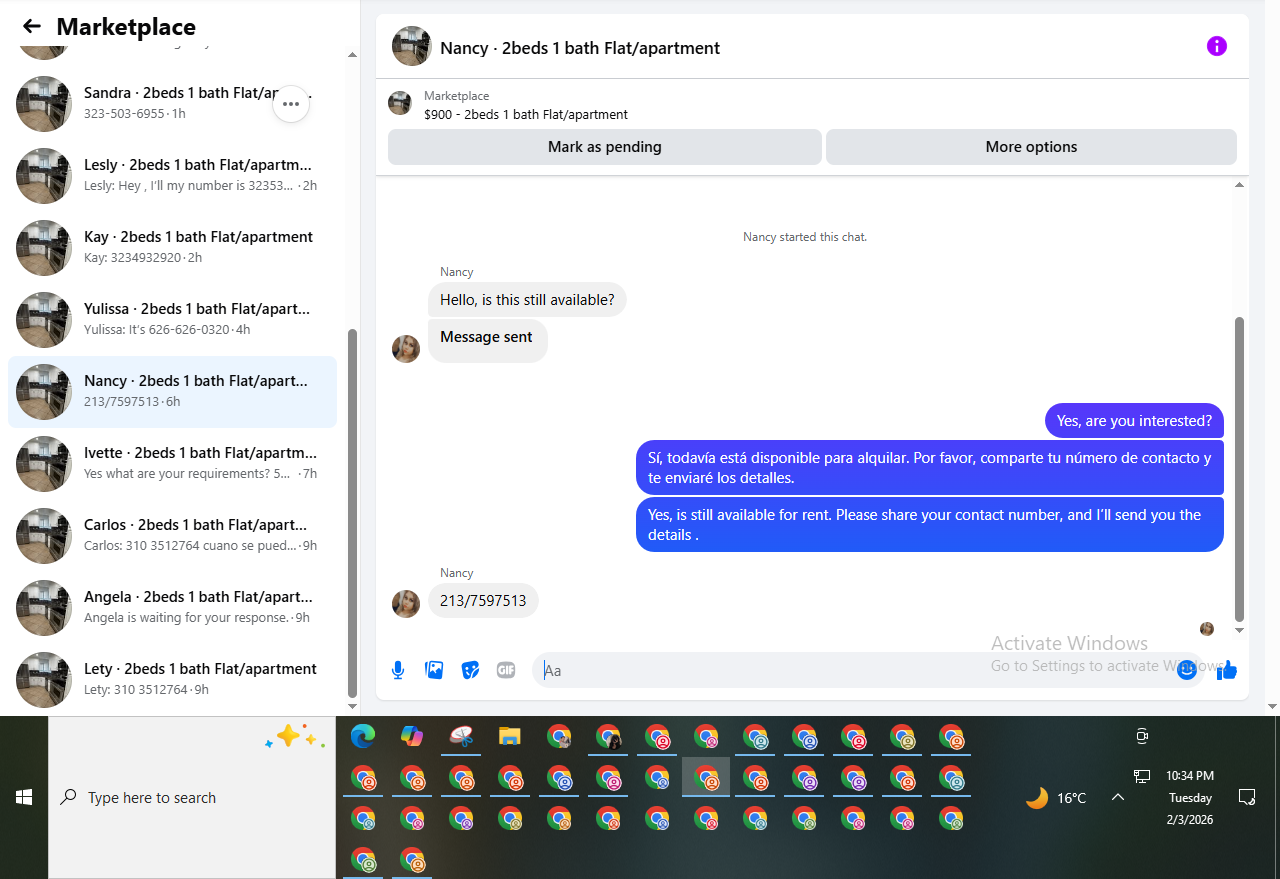Click the Meet Now tray icon

click(1142, 736)
